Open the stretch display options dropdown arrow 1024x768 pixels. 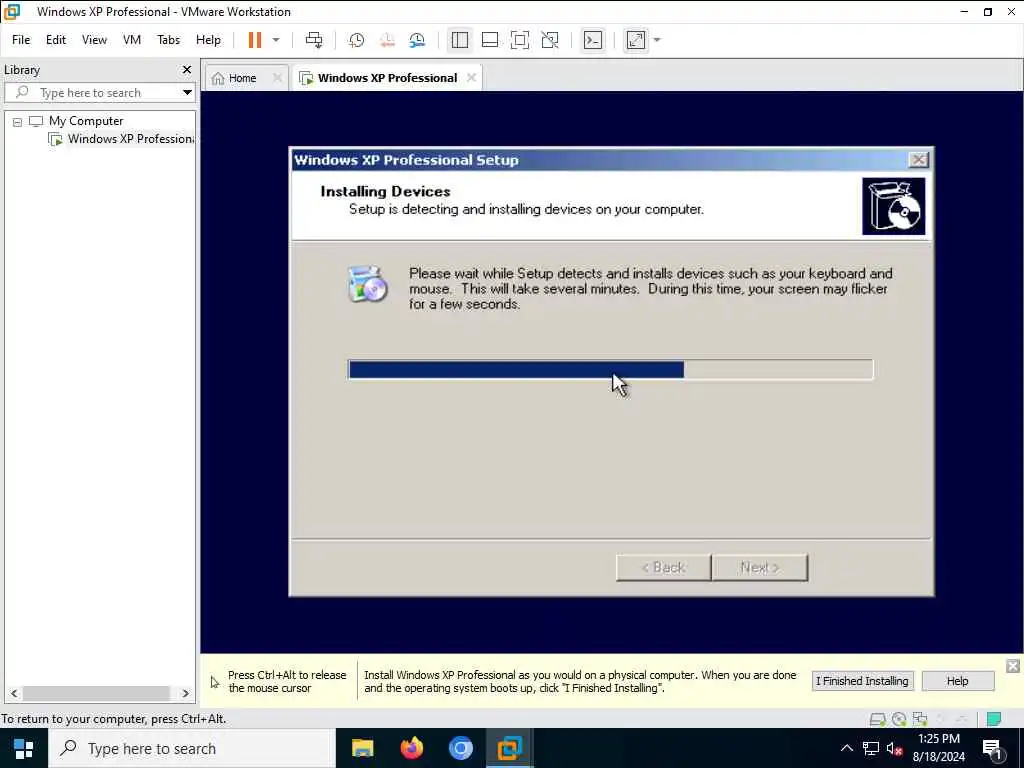(657, 40)
